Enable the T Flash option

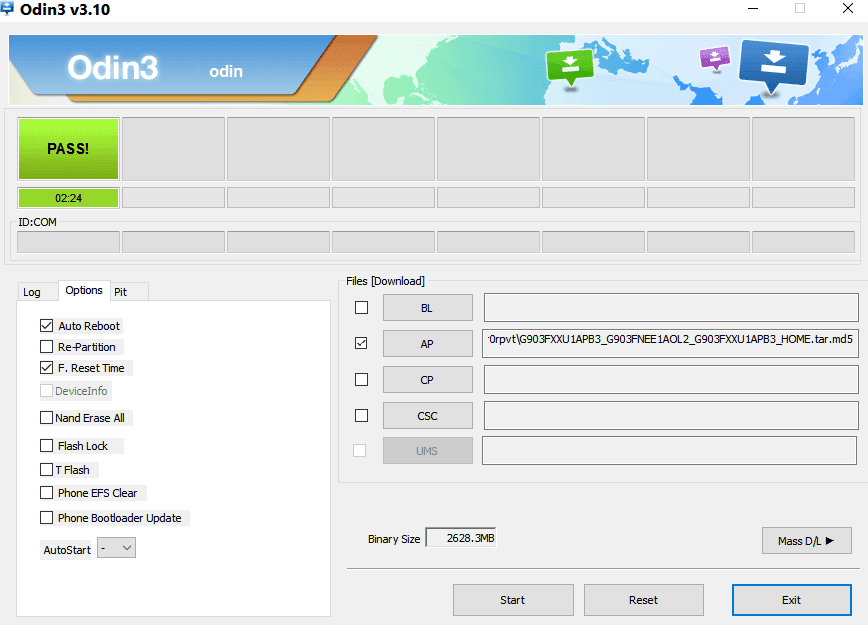(x=46, y=469)
